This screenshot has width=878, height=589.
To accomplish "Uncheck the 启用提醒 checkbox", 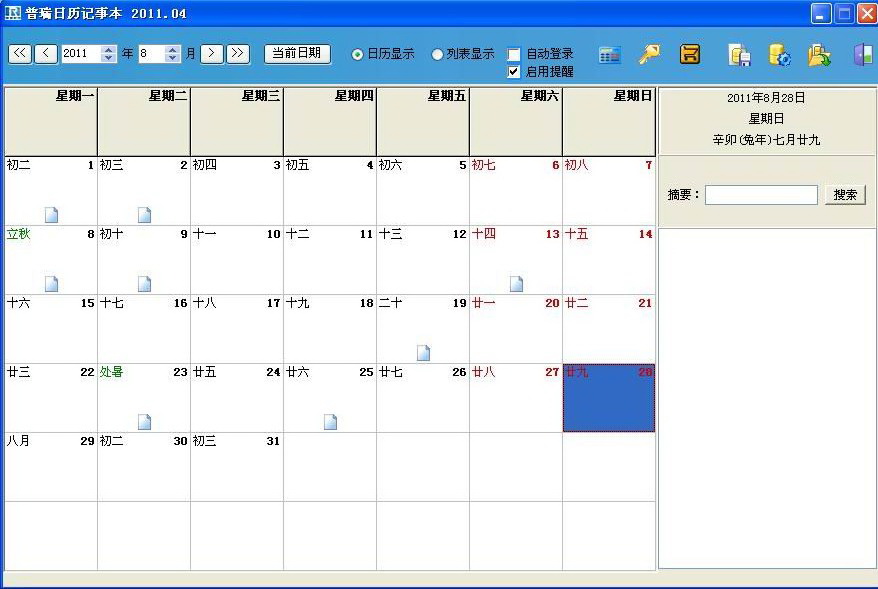I will pyautogui.click(x=514, y=72).
